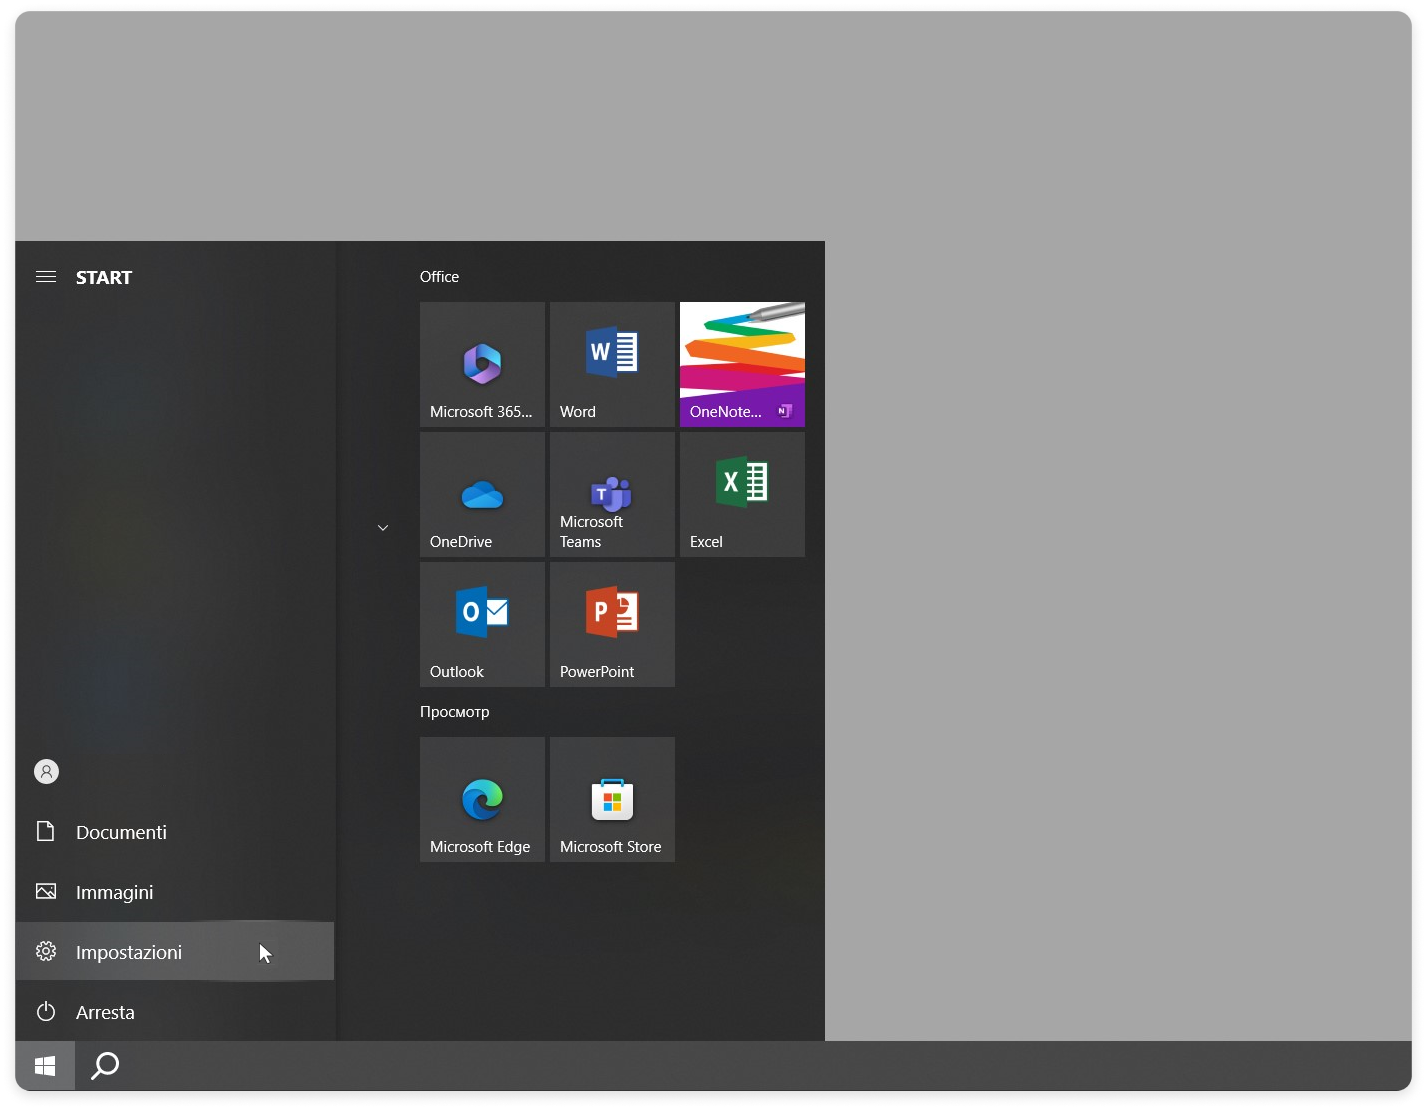Launch Word from the Office tiles
Screen dimensions: 1427x1110
pyautogui.click(x=612, y=364)
